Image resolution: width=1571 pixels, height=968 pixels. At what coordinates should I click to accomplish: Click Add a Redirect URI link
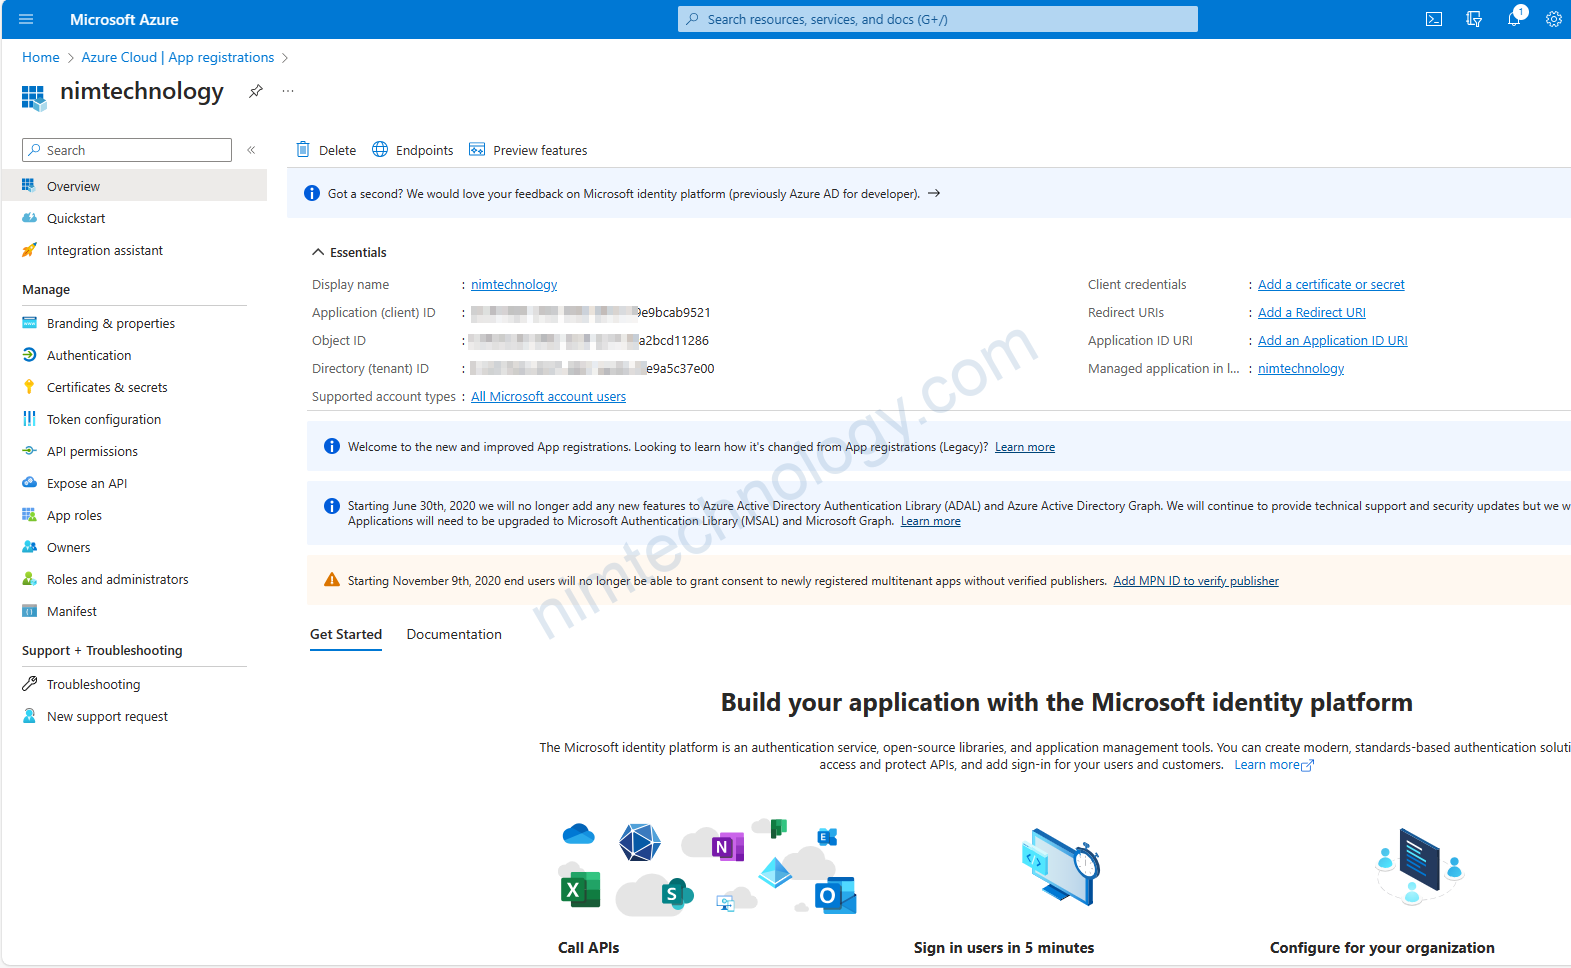pos(1311,313)
